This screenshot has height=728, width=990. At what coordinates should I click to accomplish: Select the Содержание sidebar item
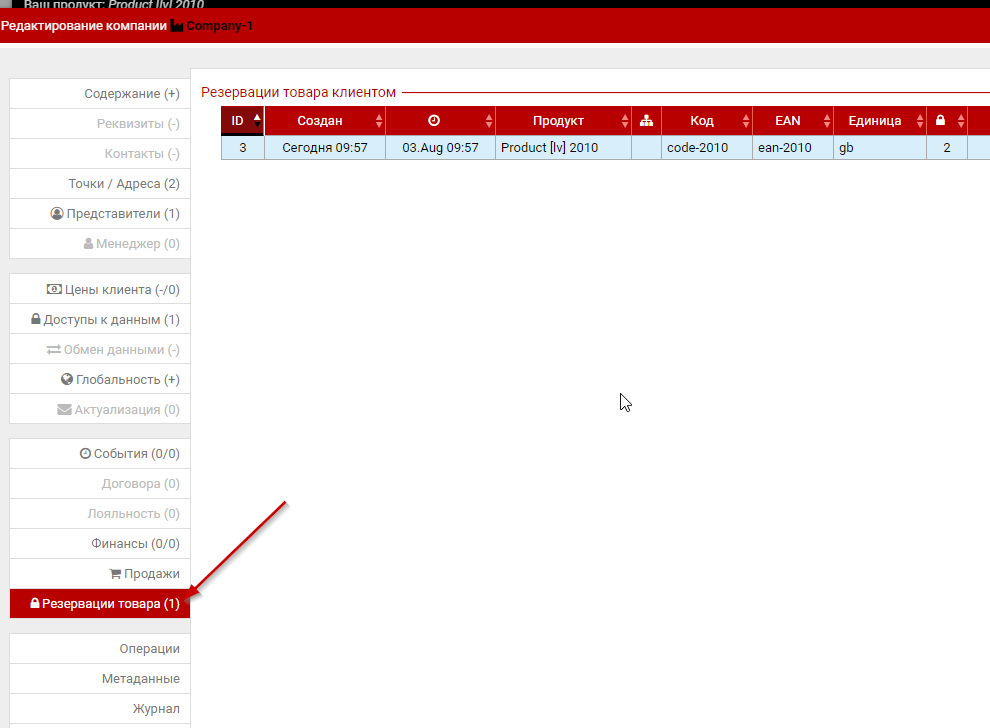tap(131, 94)
